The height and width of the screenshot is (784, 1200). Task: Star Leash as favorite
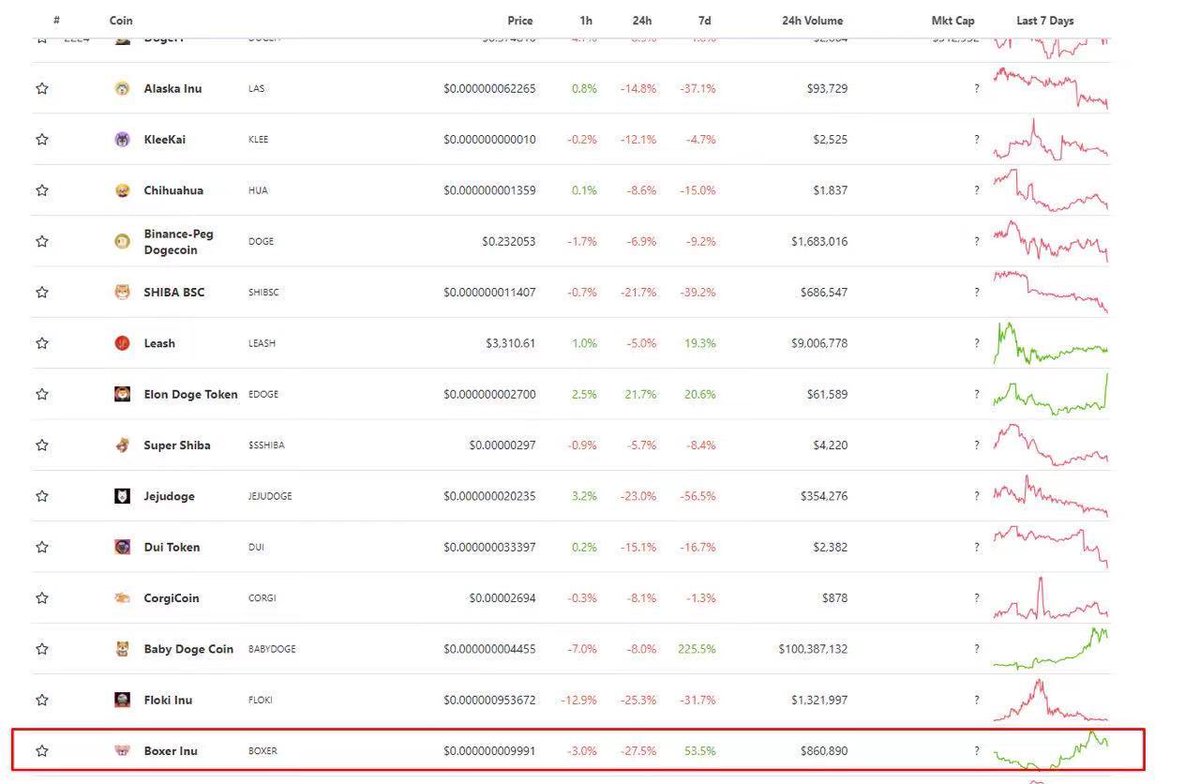click(42, 344)
